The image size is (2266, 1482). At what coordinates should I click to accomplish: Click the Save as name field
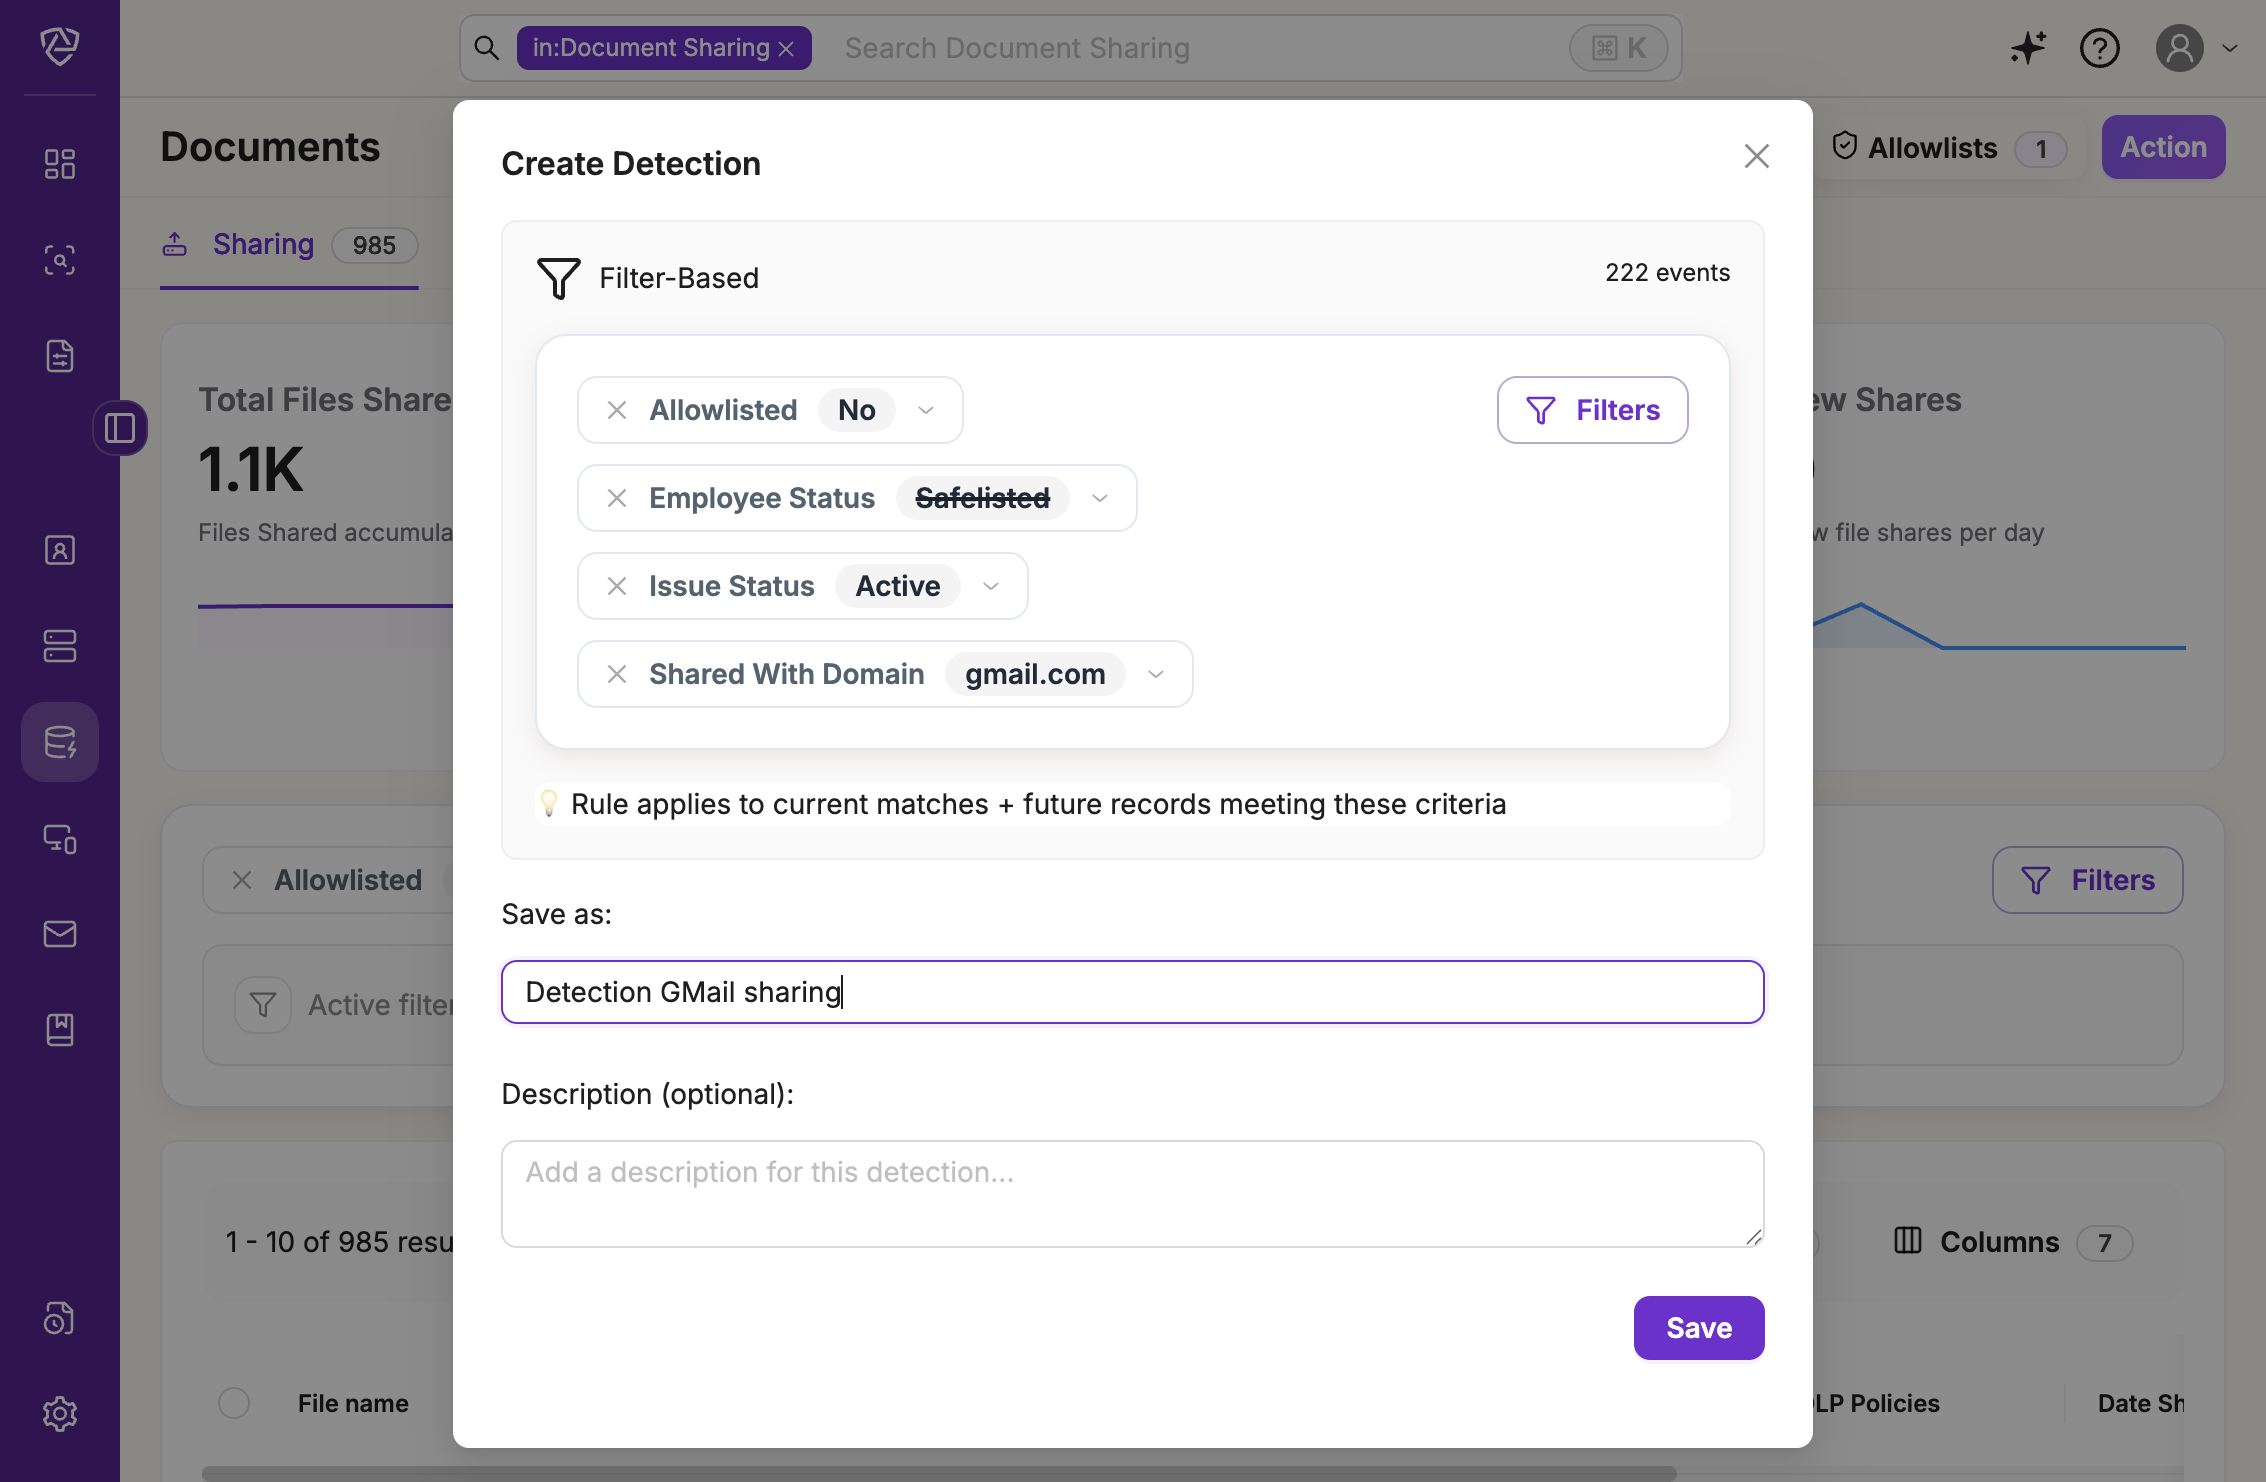(x=1132, y=992)
